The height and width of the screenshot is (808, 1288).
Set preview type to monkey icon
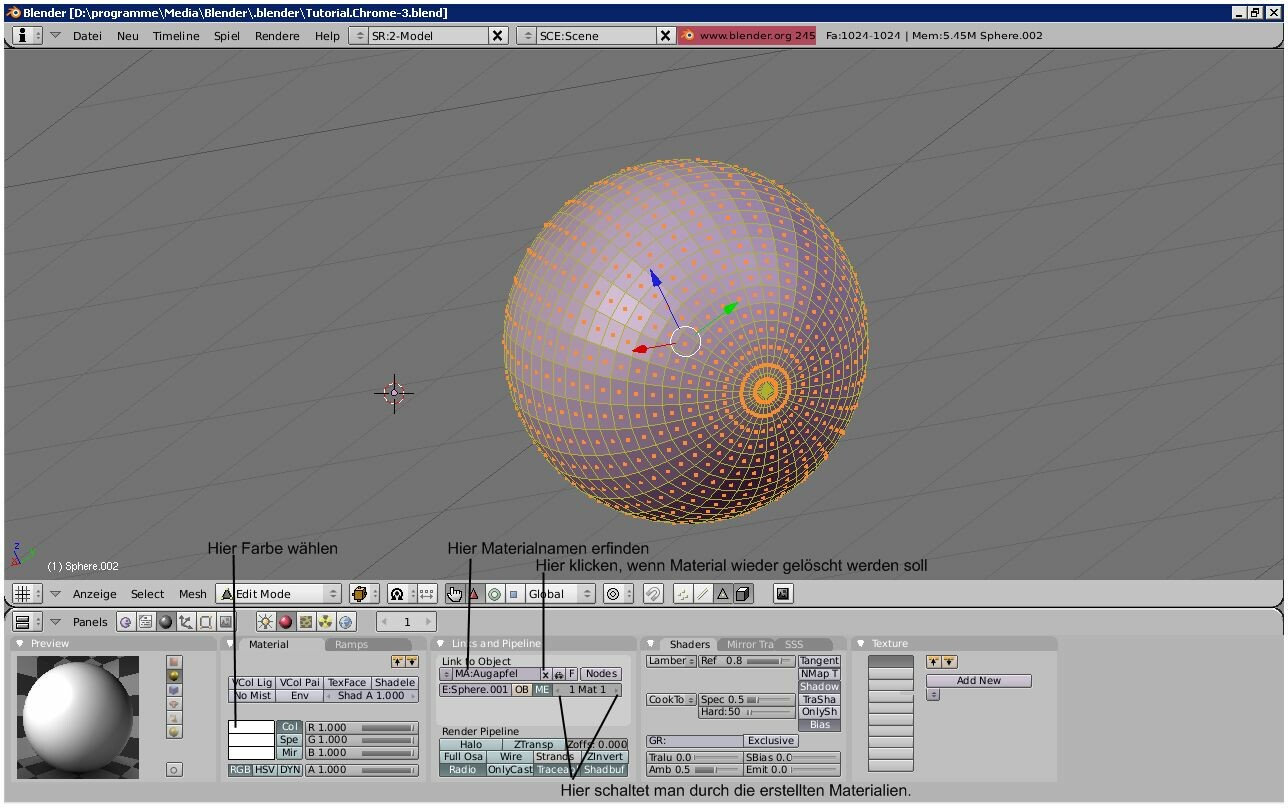point(175,704)
